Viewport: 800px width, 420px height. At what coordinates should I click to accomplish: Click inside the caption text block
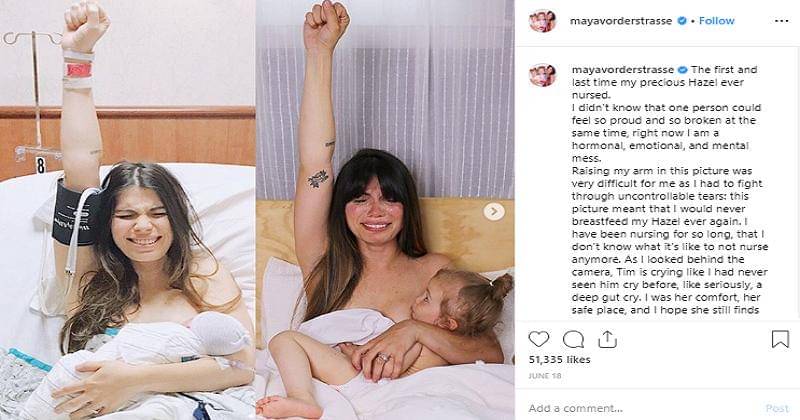coord(669,190)
